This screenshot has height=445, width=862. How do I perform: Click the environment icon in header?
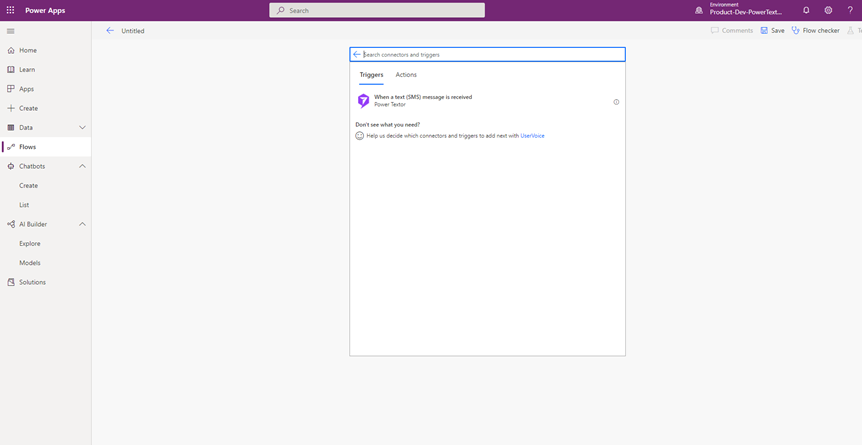tap(699, 10)
